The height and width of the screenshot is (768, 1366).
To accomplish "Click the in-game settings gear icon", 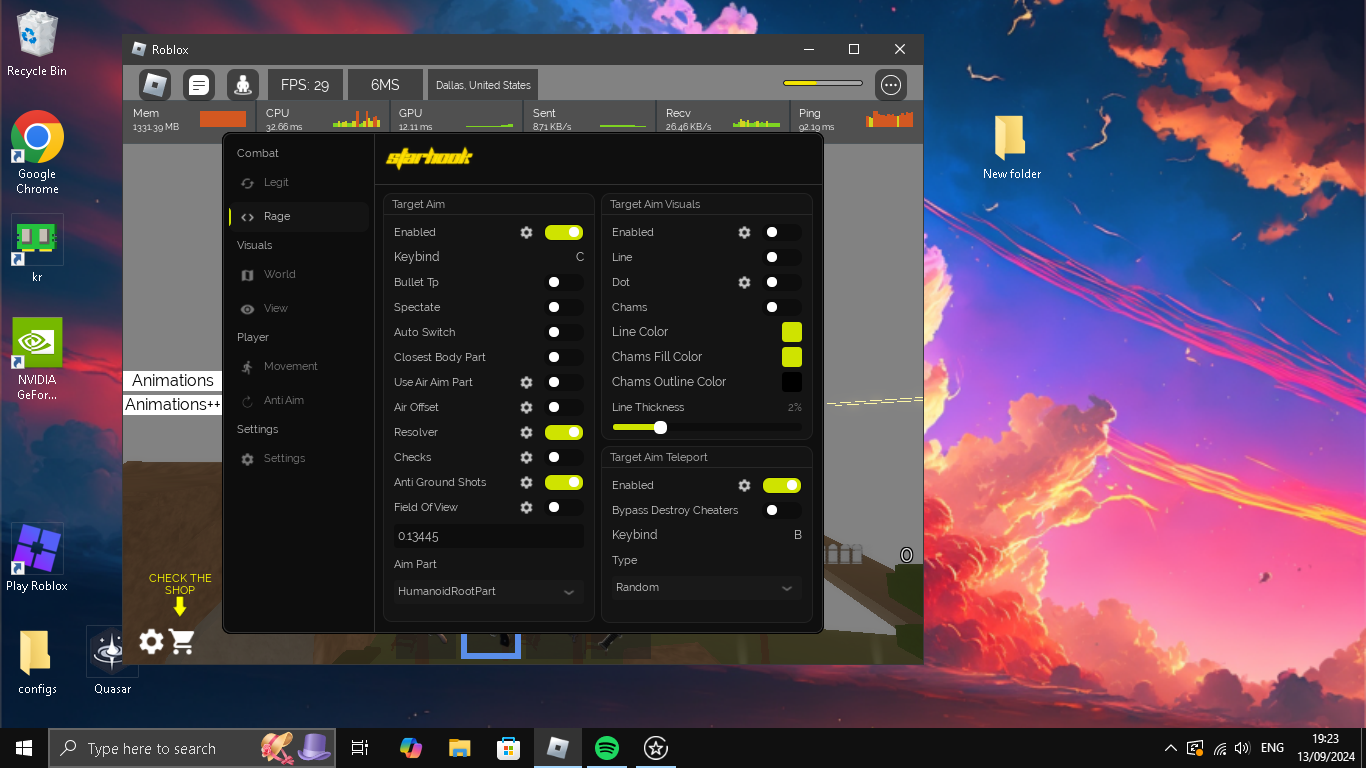I will pyautogui.click(x=151, y=641).
